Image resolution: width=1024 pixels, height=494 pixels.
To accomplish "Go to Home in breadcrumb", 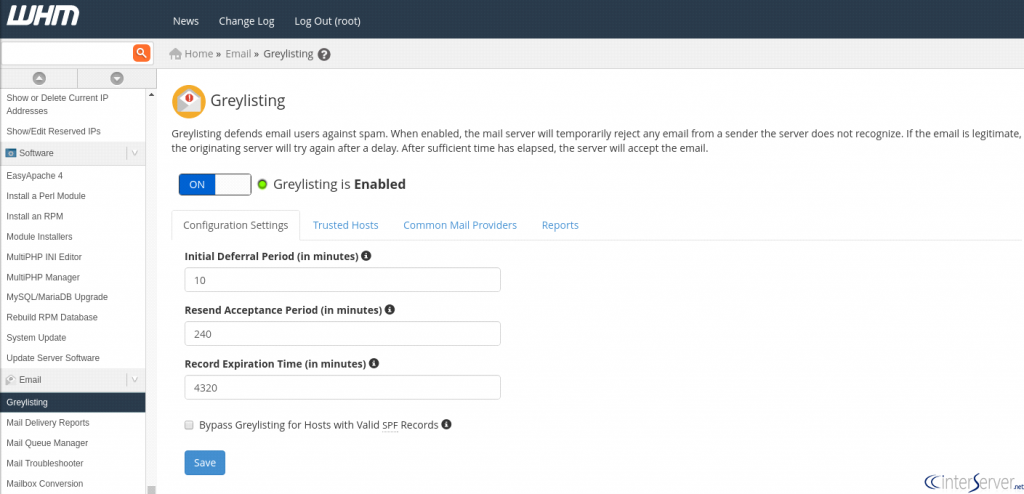I will 199,54.
